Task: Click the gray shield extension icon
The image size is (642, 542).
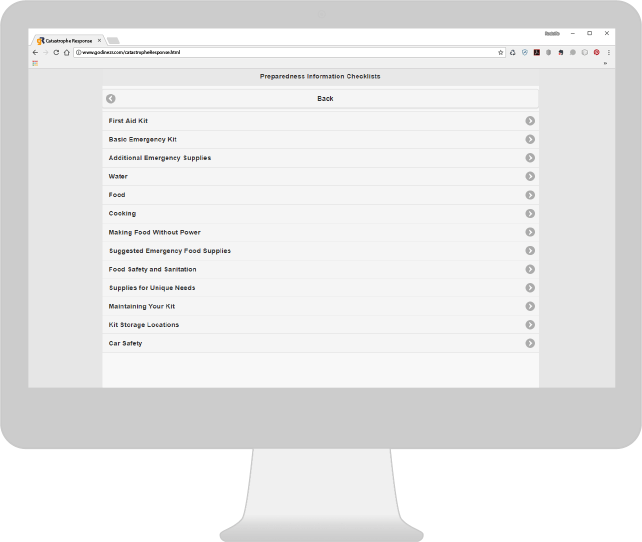Action: [x=549, y=52]
